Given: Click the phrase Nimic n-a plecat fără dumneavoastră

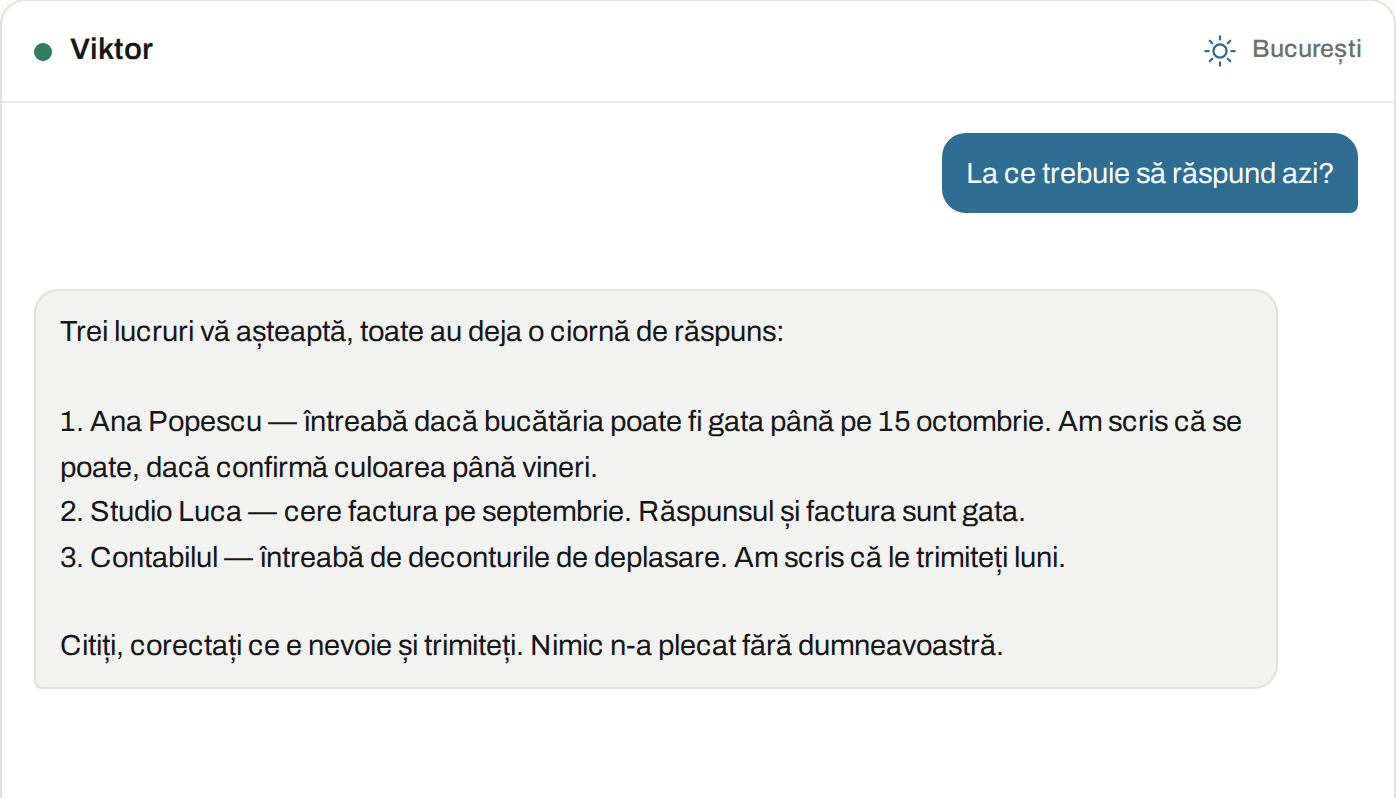Looking at the screenshot, I should (x=766, y=645).
